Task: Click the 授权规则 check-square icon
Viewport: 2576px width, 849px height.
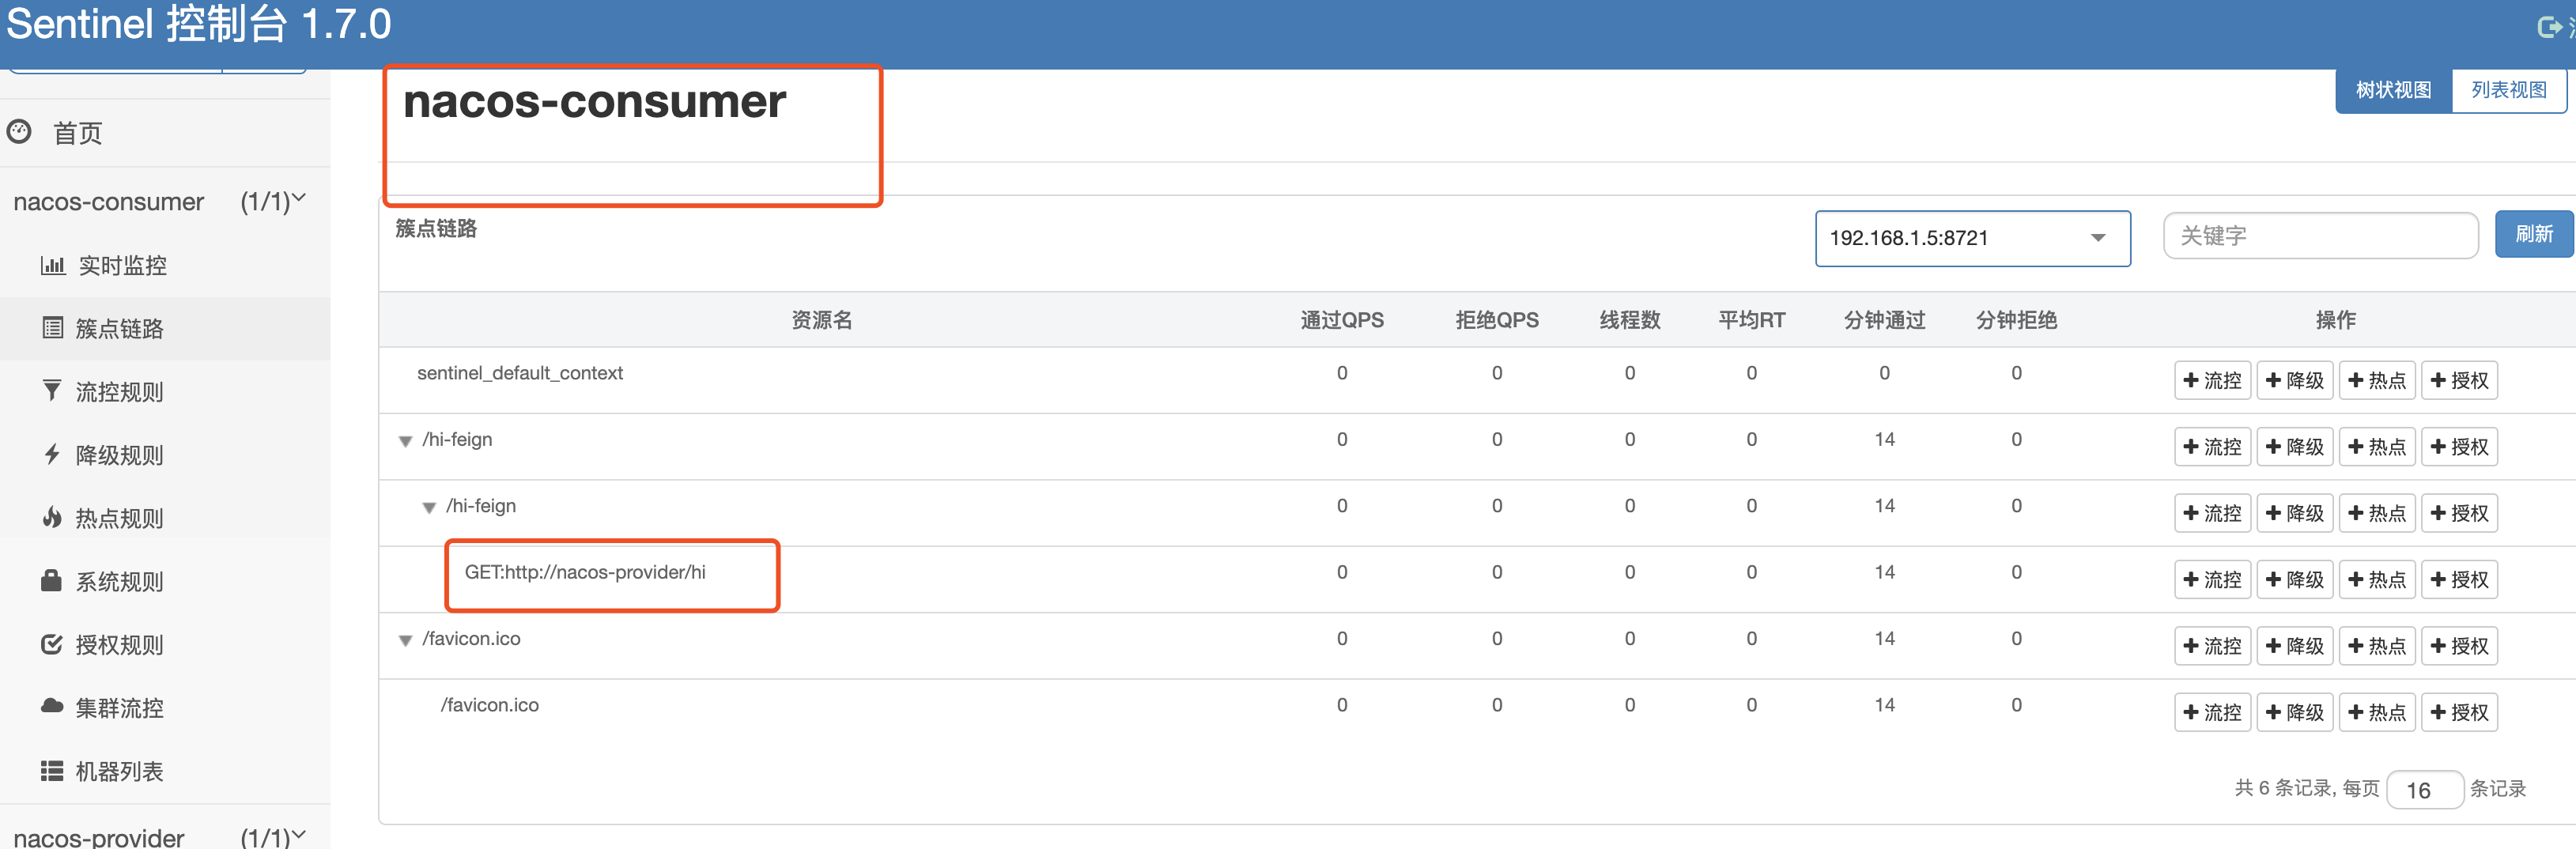Action: (52, 644)
